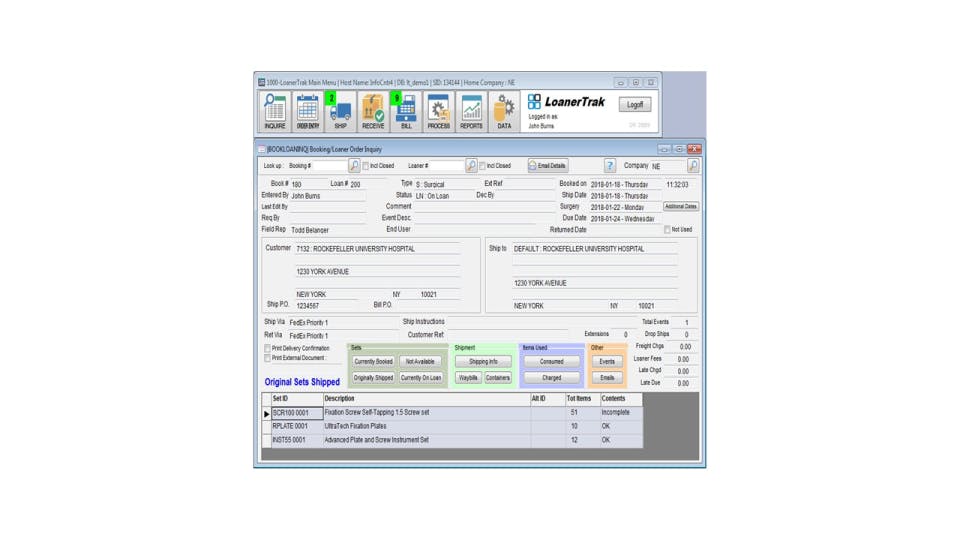View Consumed items used
Viewport: 960px width, 540px height.
coord(551,362)
